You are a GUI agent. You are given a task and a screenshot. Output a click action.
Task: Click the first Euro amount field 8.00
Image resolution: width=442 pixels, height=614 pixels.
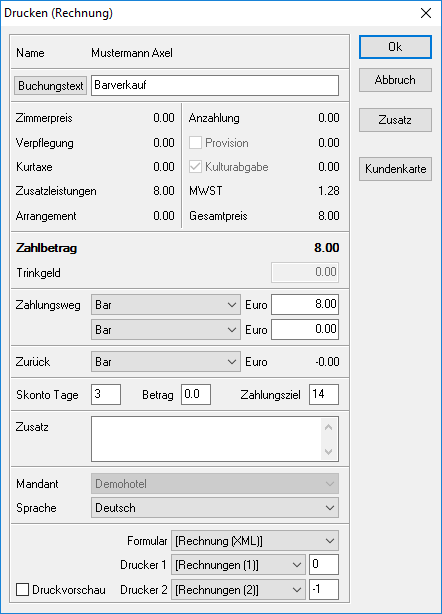pos(305,304)
